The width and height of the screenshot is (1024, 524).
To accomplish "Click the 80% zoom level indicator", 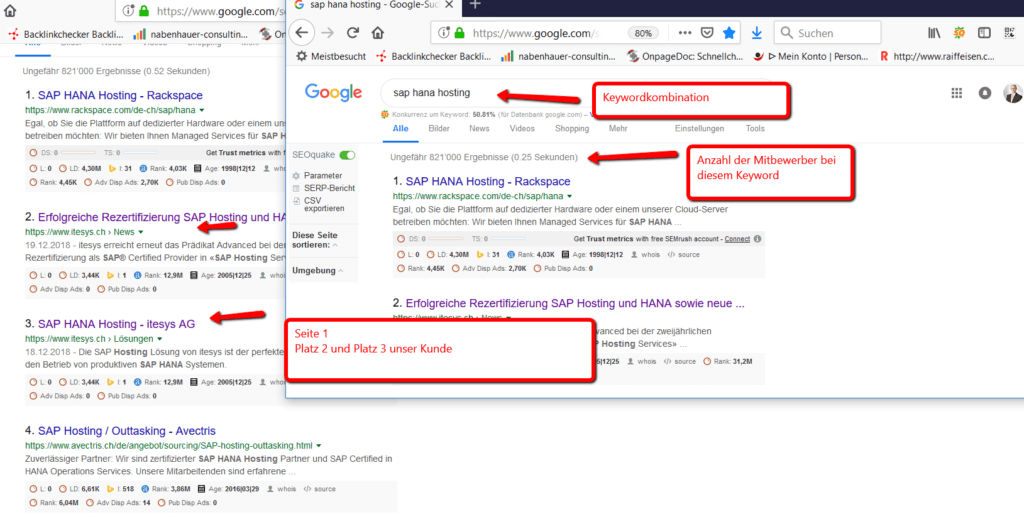I will [641, 33].
